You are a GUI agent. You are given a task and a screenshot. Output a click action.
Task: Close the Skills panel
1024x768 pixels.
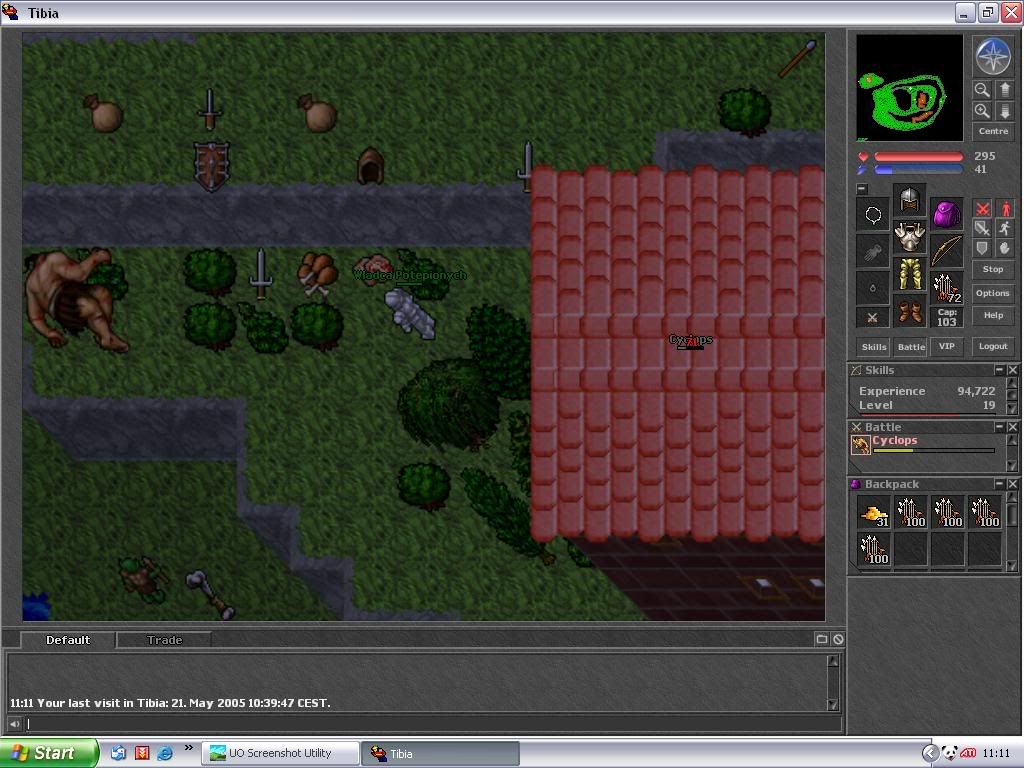1012,370
